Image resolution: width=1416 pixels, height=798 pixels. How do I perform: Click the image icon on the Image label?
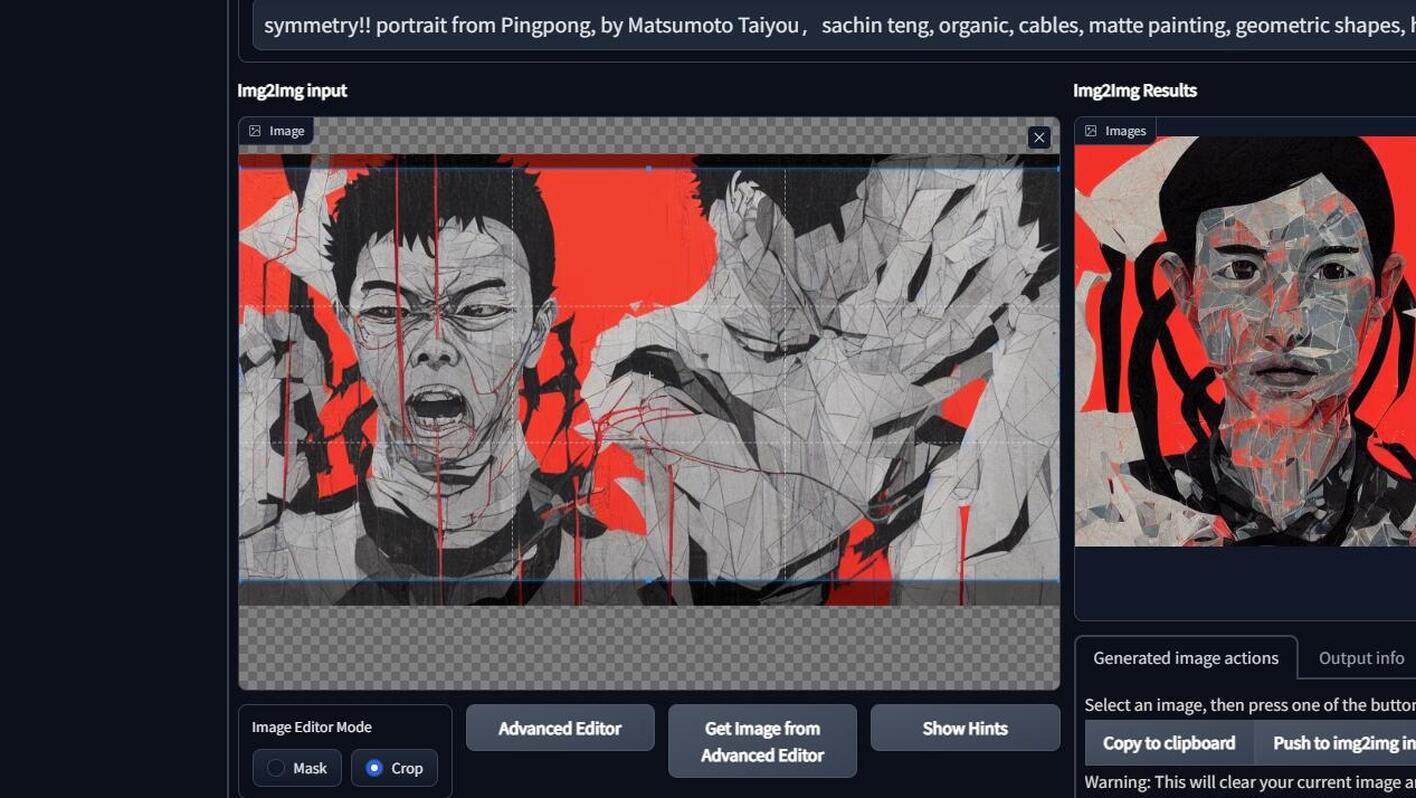[255, 131]
